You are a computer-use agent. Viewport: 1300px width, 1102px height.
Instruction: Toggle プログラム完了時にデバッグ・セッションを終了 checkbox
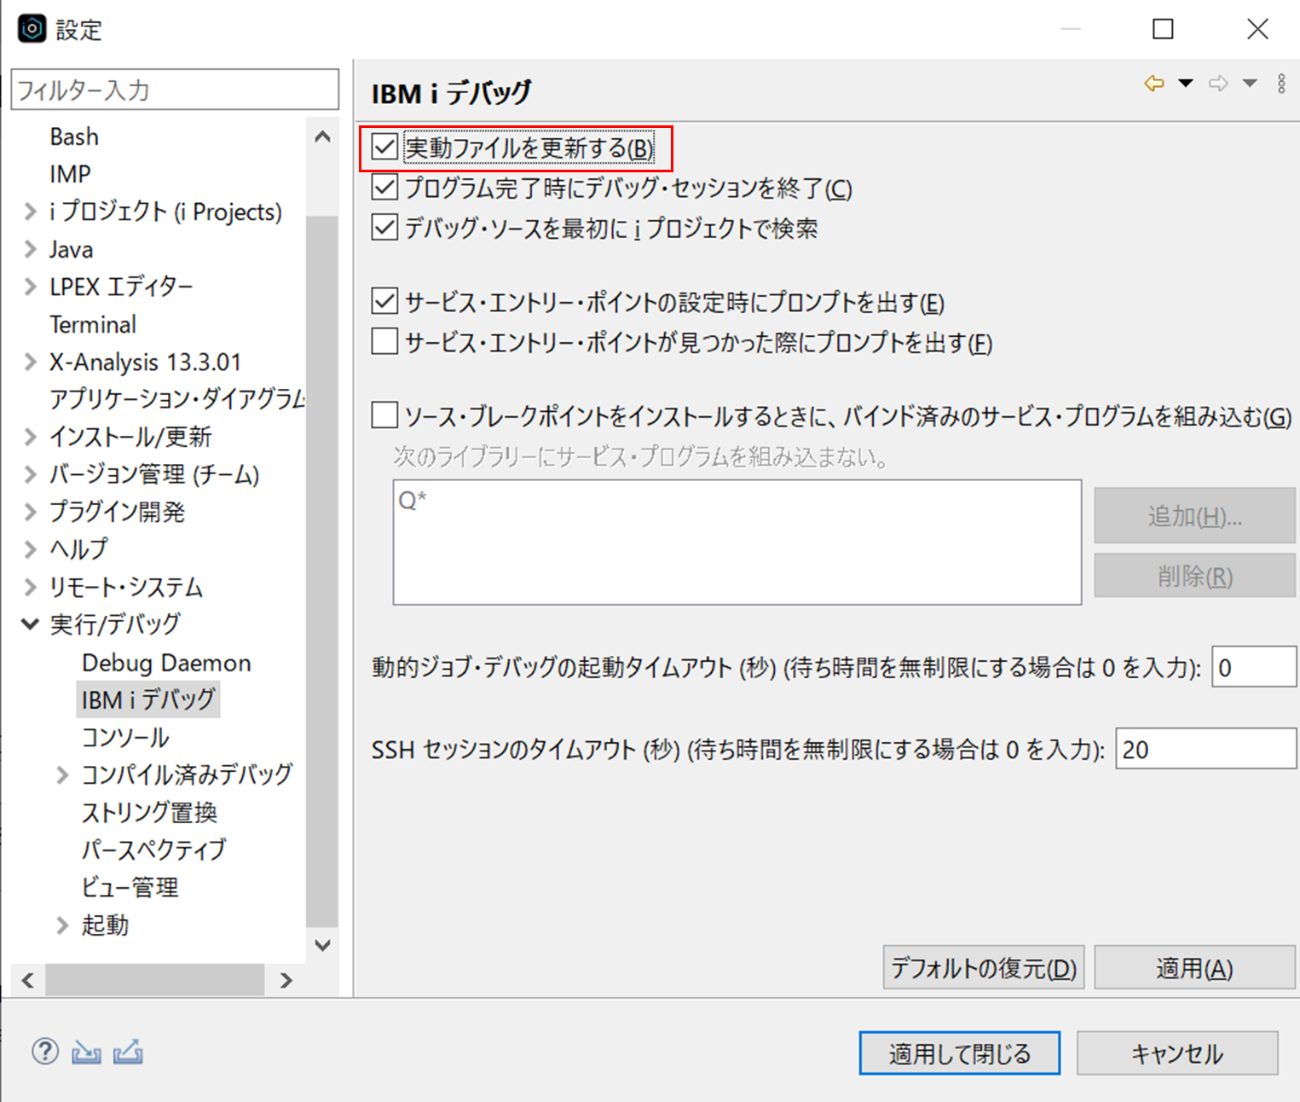(x=385, y=187)
